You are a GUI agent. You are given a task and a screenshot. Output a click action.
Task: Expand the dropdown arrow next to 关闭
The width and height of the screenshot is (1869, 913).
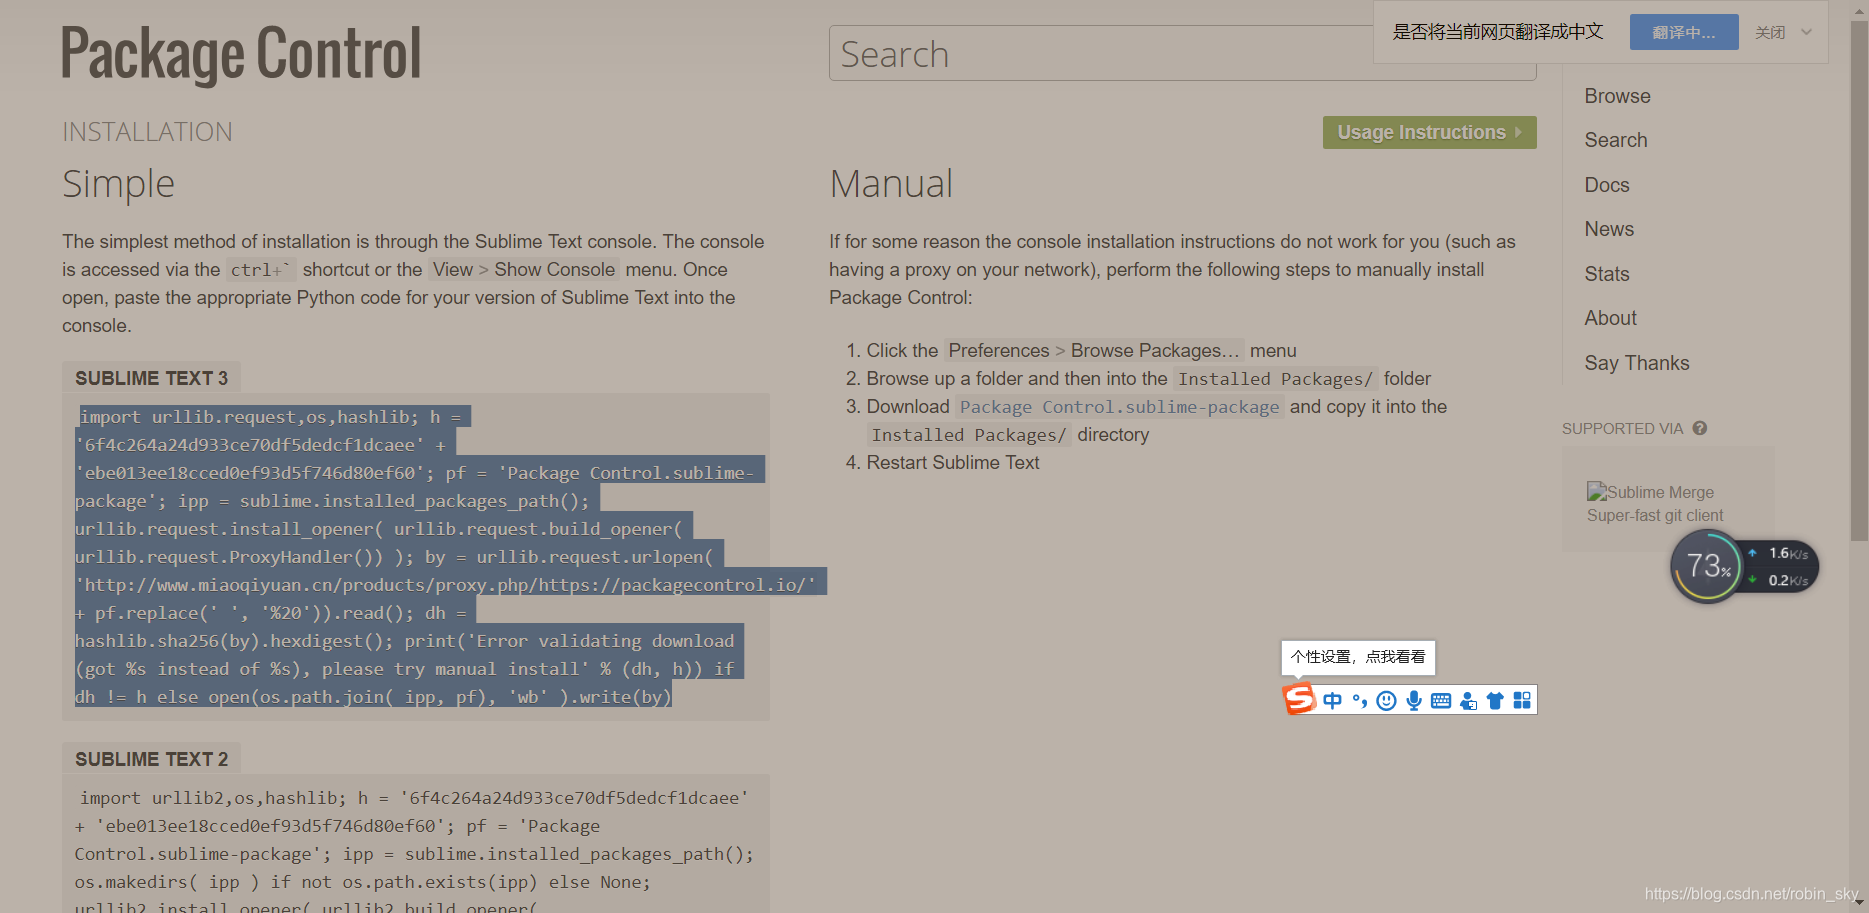tap(1806, 32)
